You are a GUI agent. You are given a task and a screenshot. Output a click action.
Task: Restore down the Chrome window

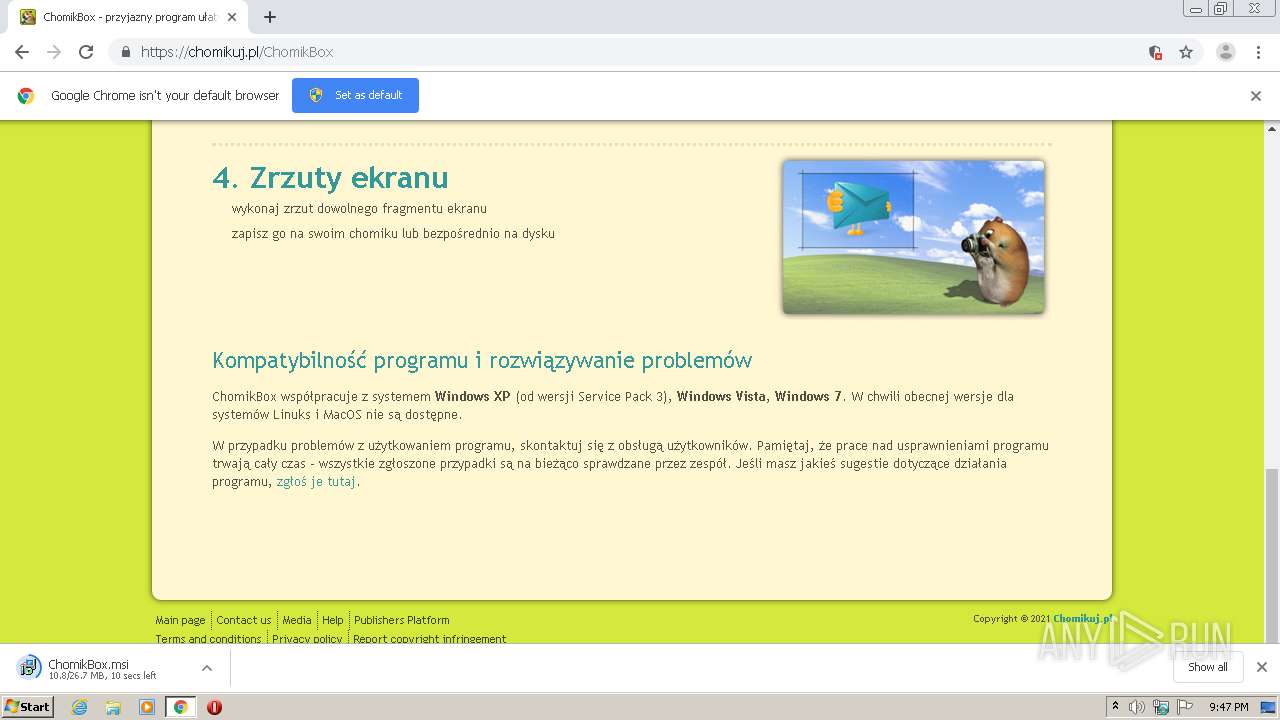(1221, 9)
